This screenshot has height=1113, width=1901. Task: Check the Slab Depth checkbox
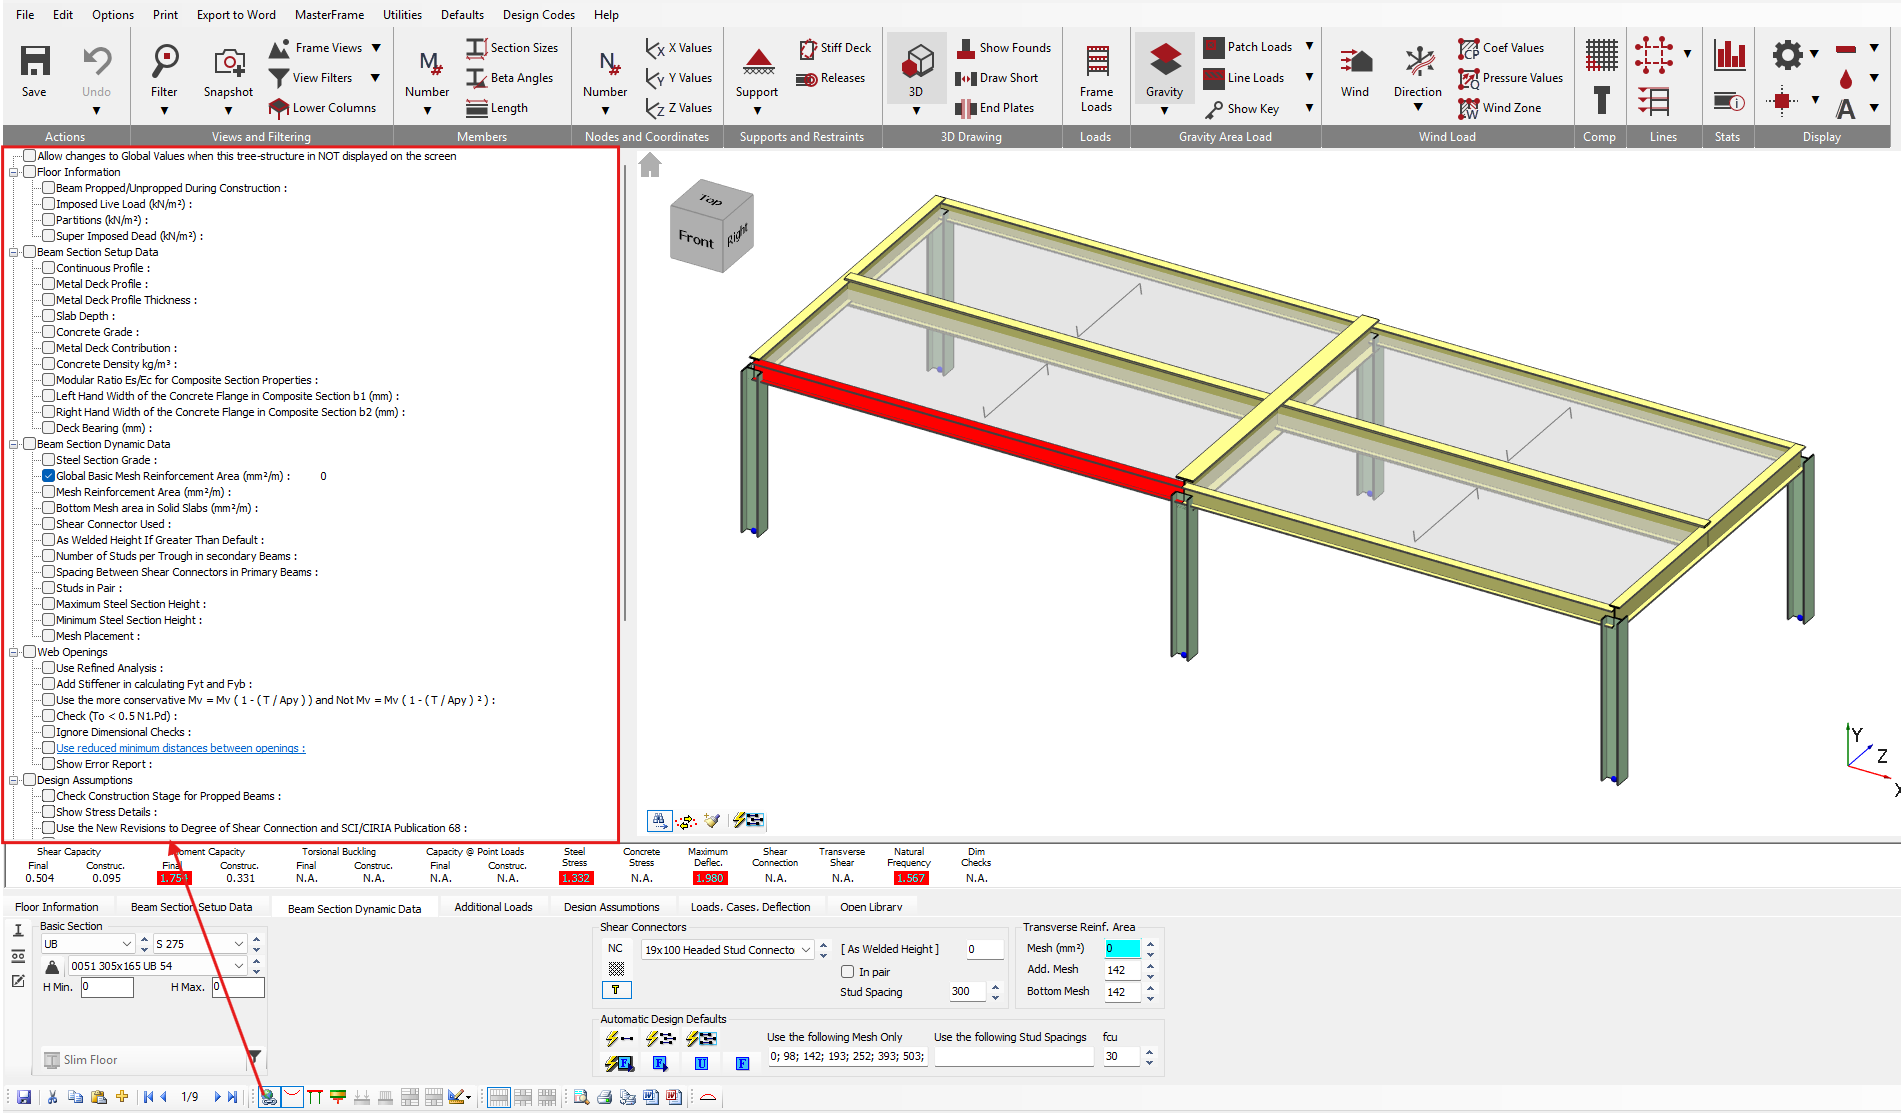click(x=48, y=316)
